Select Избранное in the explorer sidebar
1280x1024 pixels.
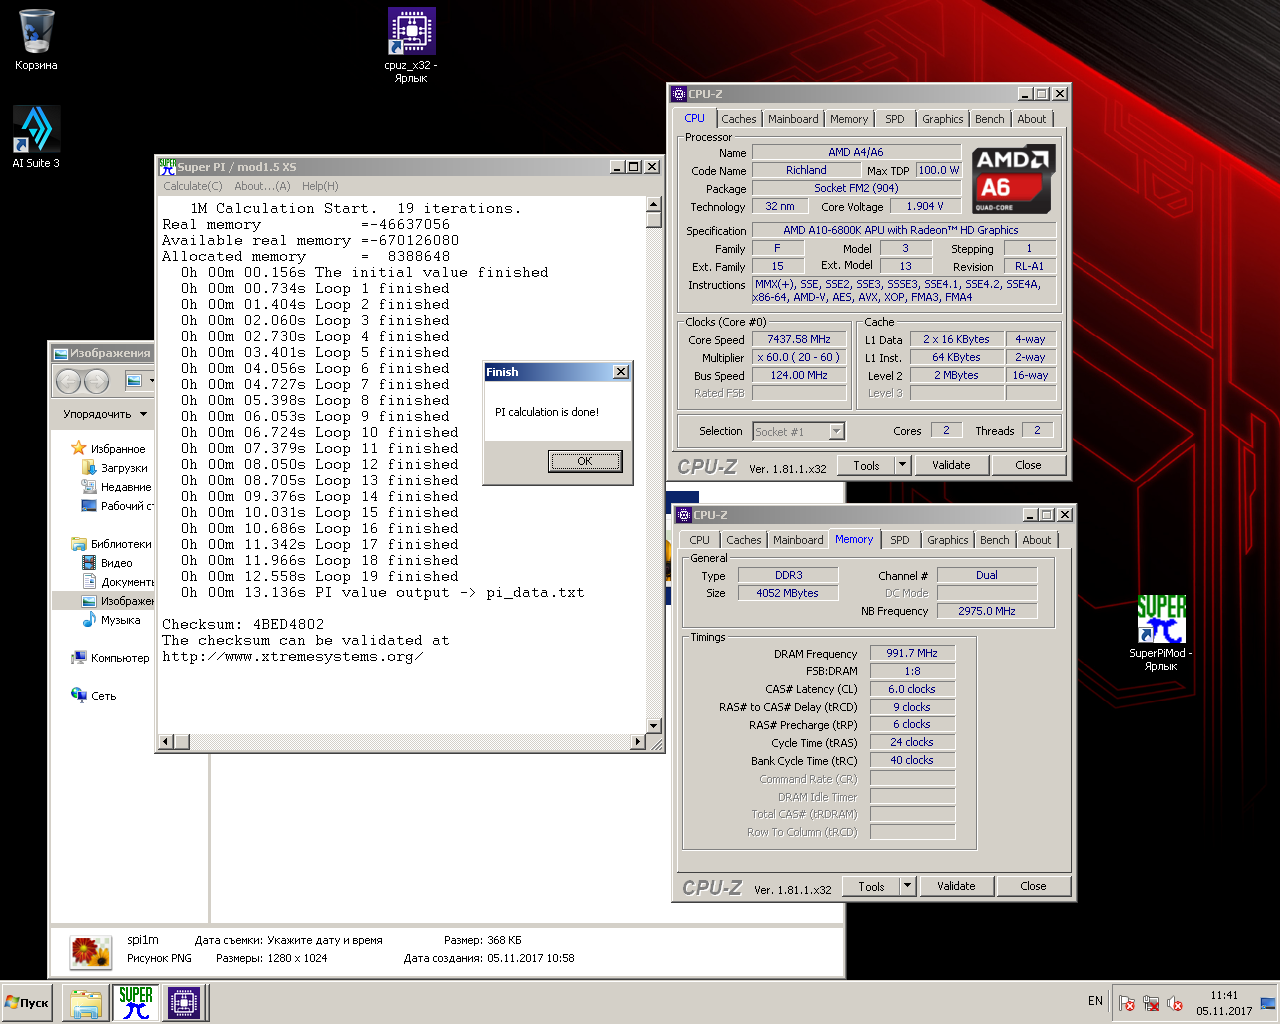point(109,449)
